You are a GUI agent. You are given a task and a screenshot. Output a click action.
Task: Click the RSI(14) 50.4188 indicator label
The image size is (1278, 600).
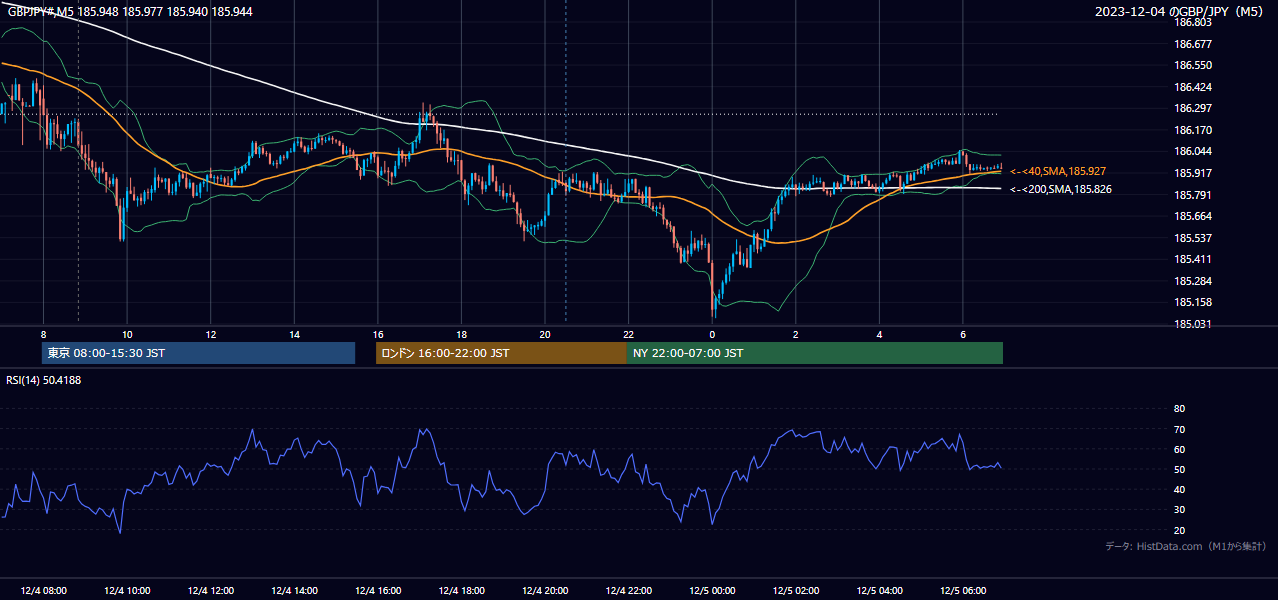[44, 380]
